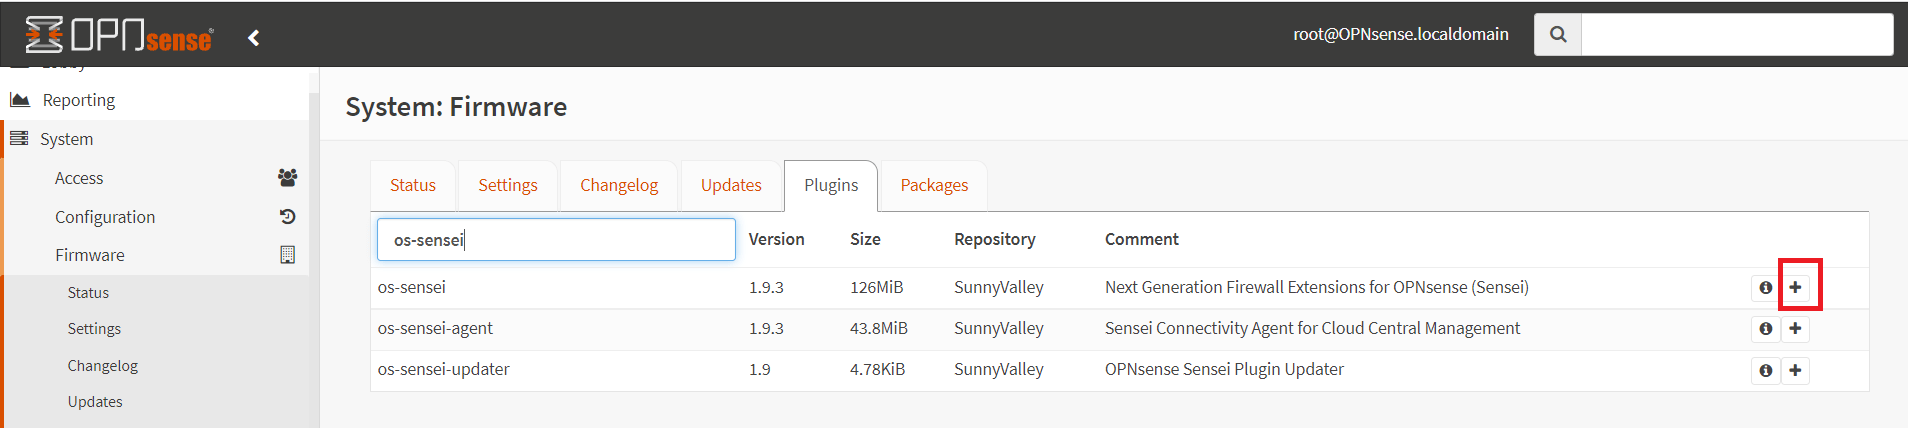This screenshot has height=428, width=1908.
Task: Open the root@OPNsense.localdomain user label
Action: [1401, 34]
